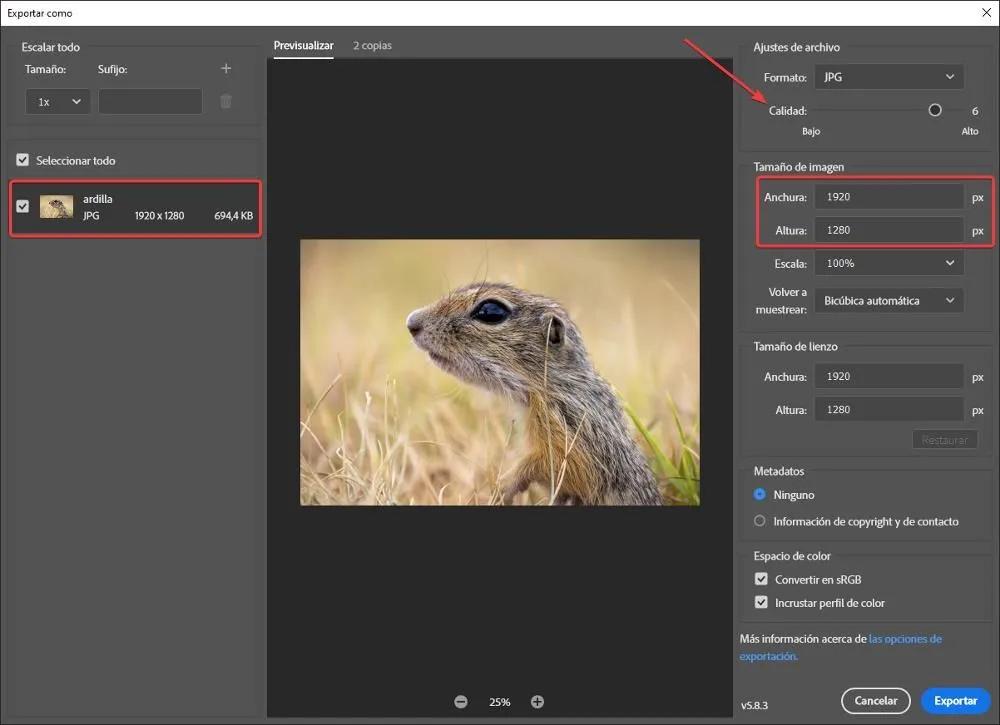The height and width of the screenshot is (725, 1000).
Task: Zoom in with the plus icon below preview
Action: [537, 701]
